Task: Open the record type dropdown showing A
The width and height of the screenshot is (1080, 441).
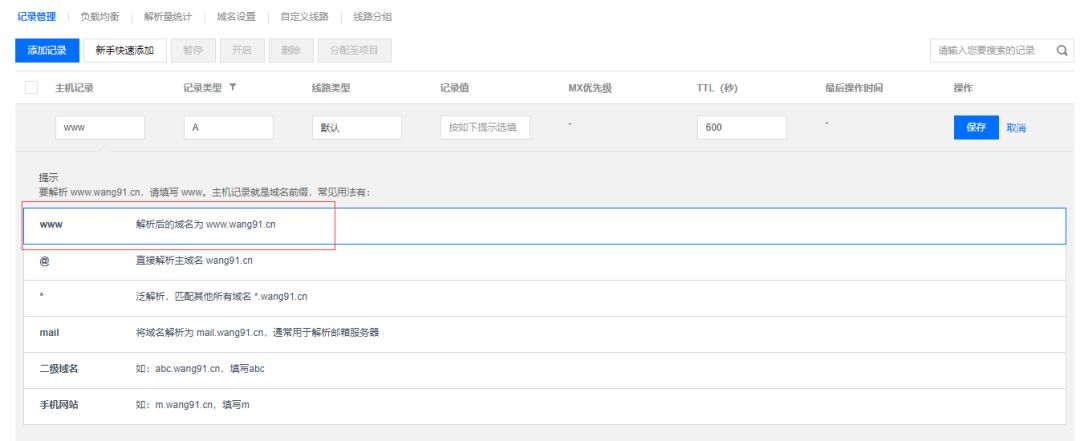Action: tap(229, 127)
